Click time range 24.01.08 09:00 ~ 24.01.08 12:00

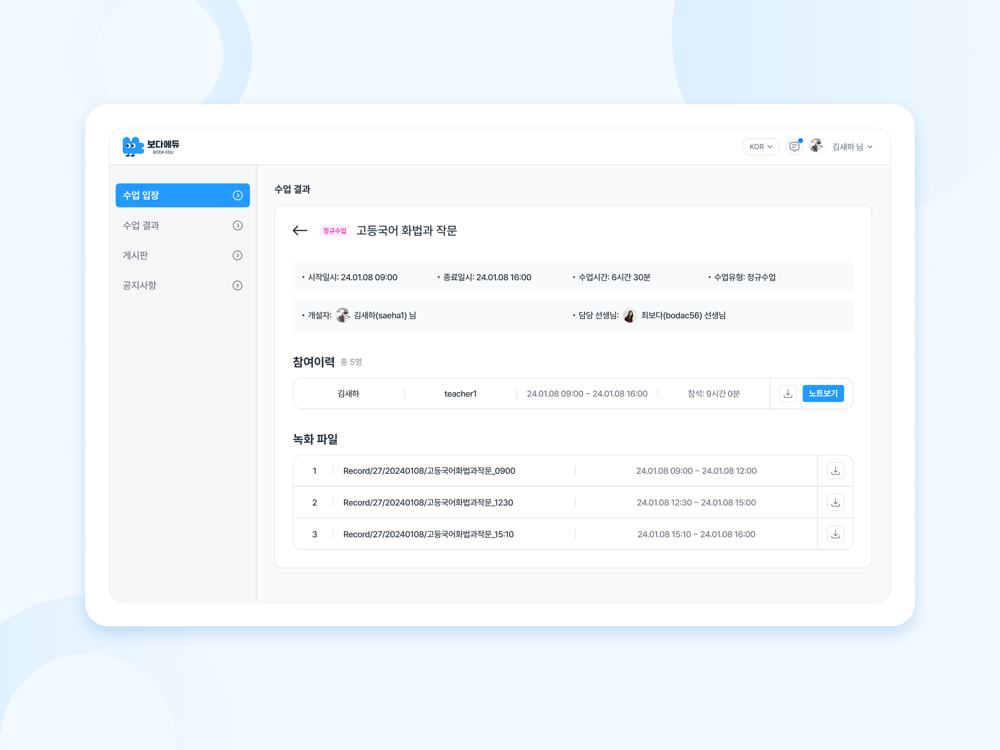click(696, 471)
